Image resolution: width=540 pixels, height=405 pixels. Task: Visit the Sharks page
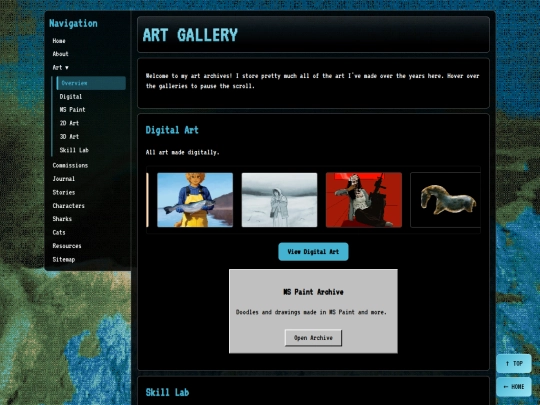click(62, 219)
